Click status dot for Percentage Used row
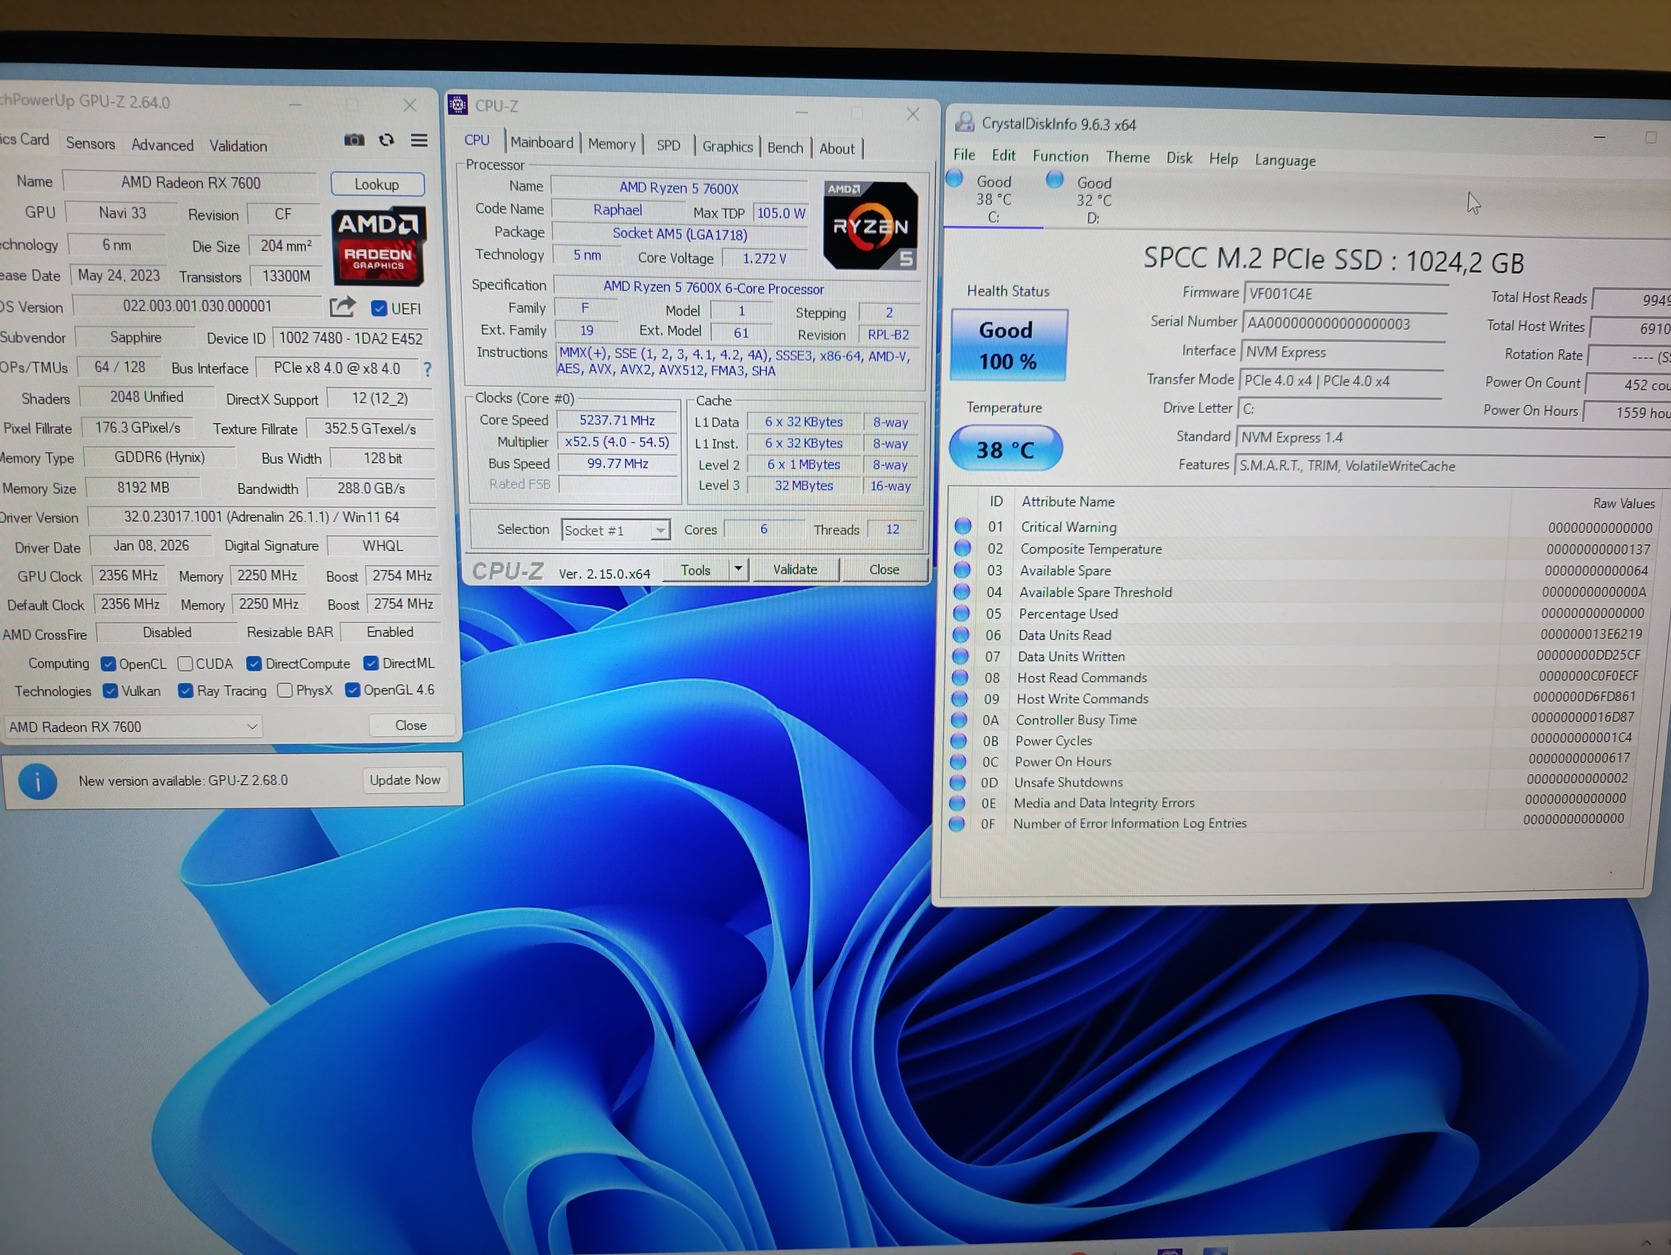This screenshot has width=1671, height=1255. [962, 613]
